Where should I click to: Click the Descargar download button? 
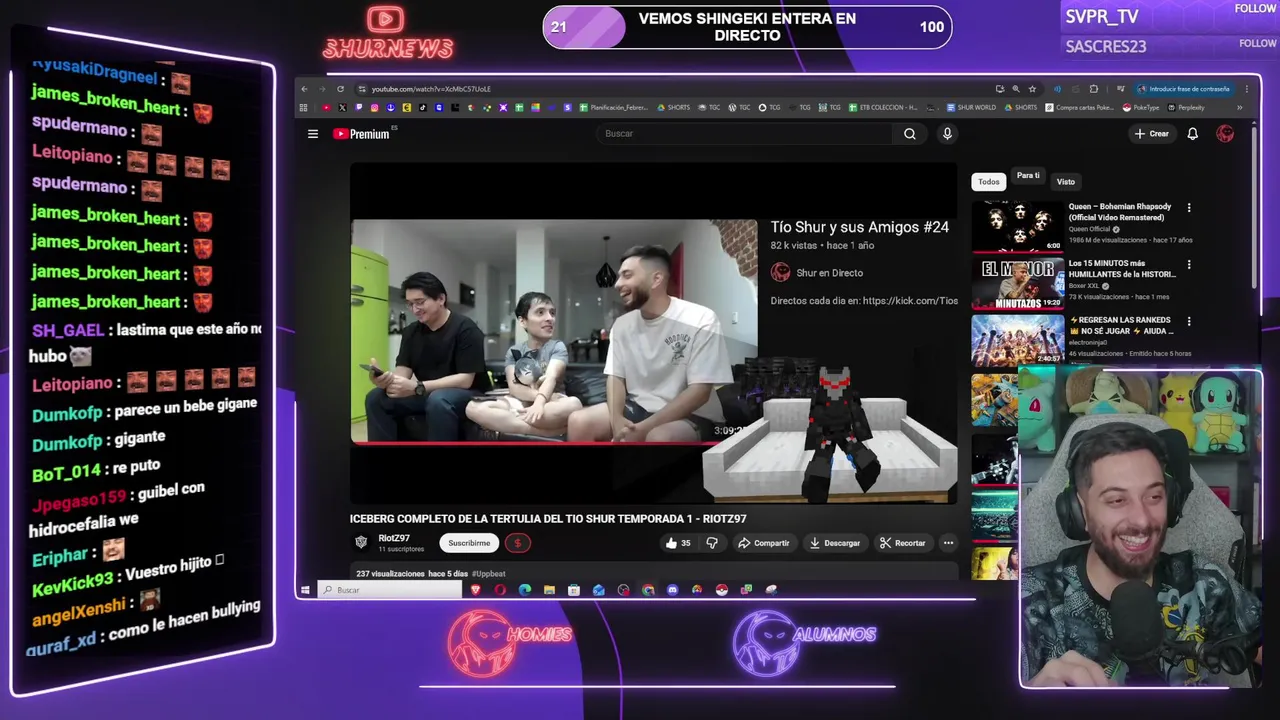pyautogui.click(x=834, y=543)
